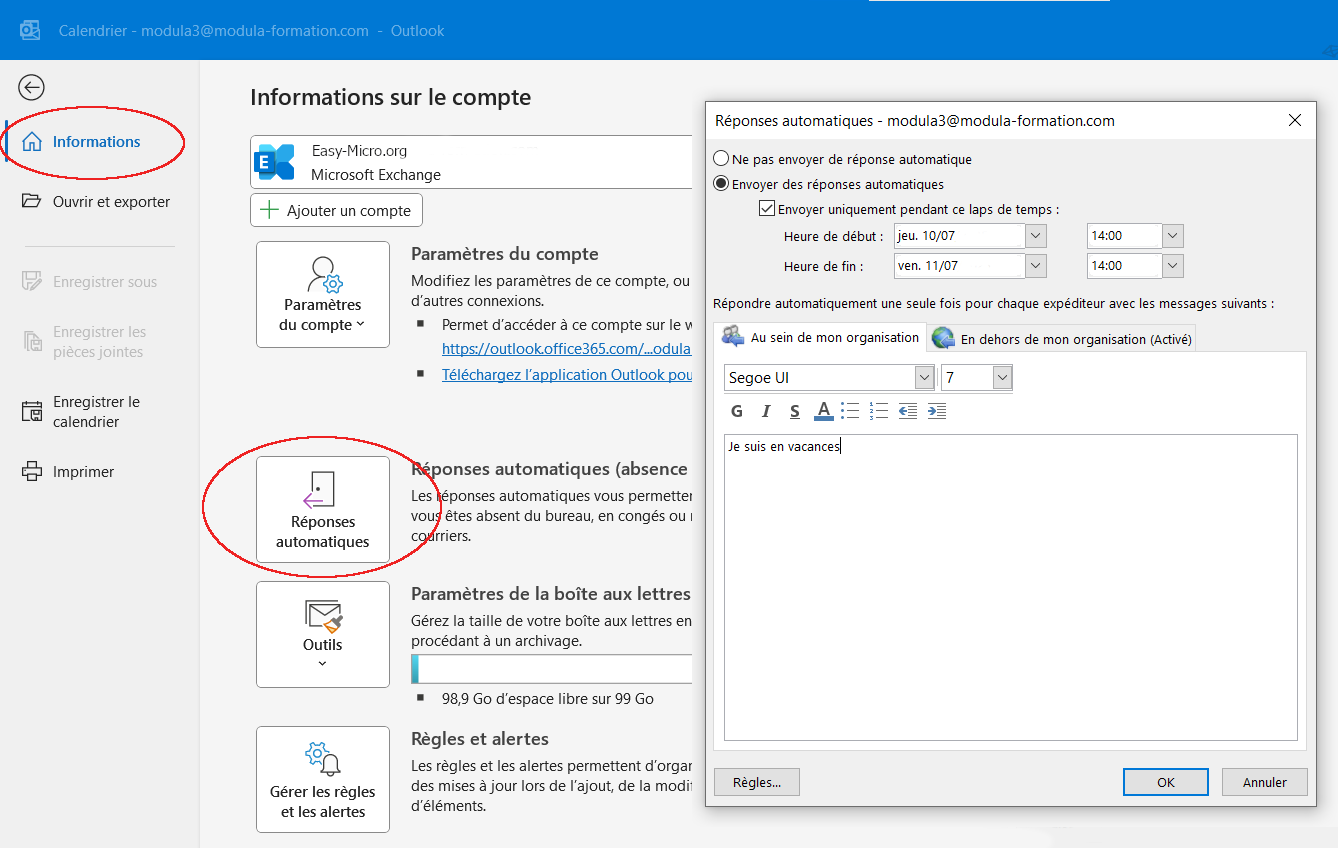
Task: Apply underline formatting
Action: (x=794, y=411)
